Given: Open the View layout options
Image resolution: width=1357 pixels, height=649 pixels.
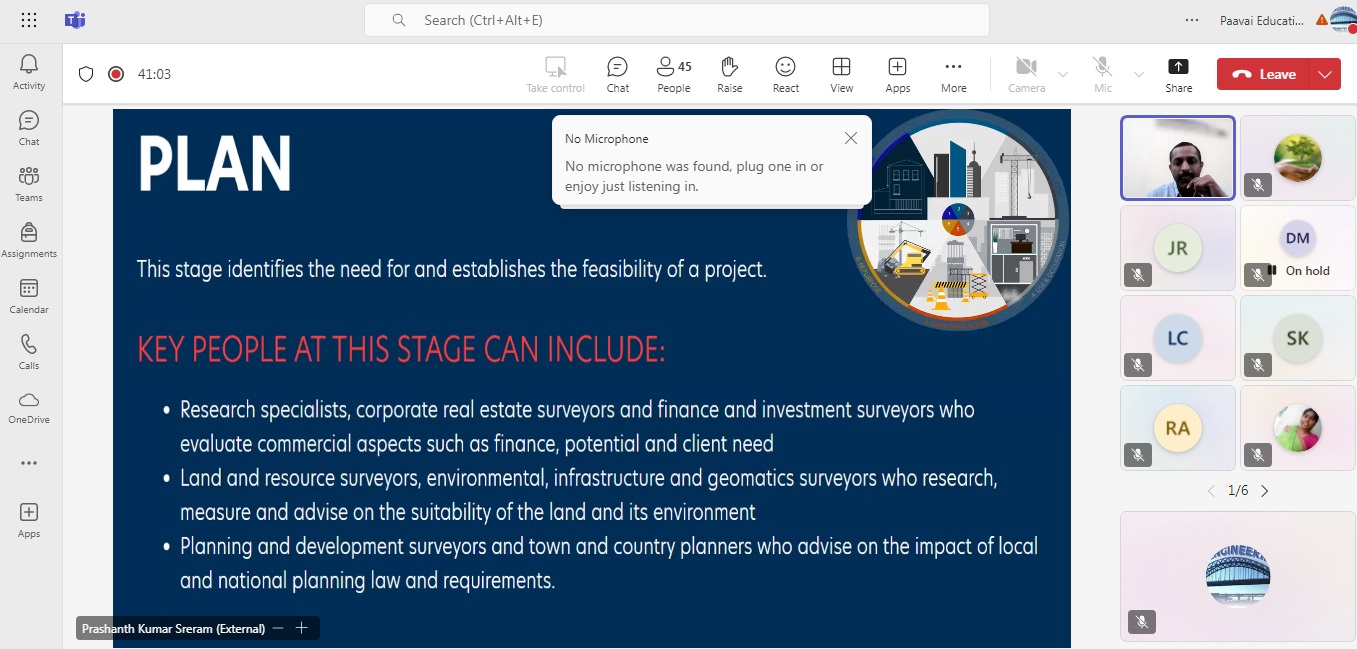Looking at the screenshot, I should click(x=841, y=75).
